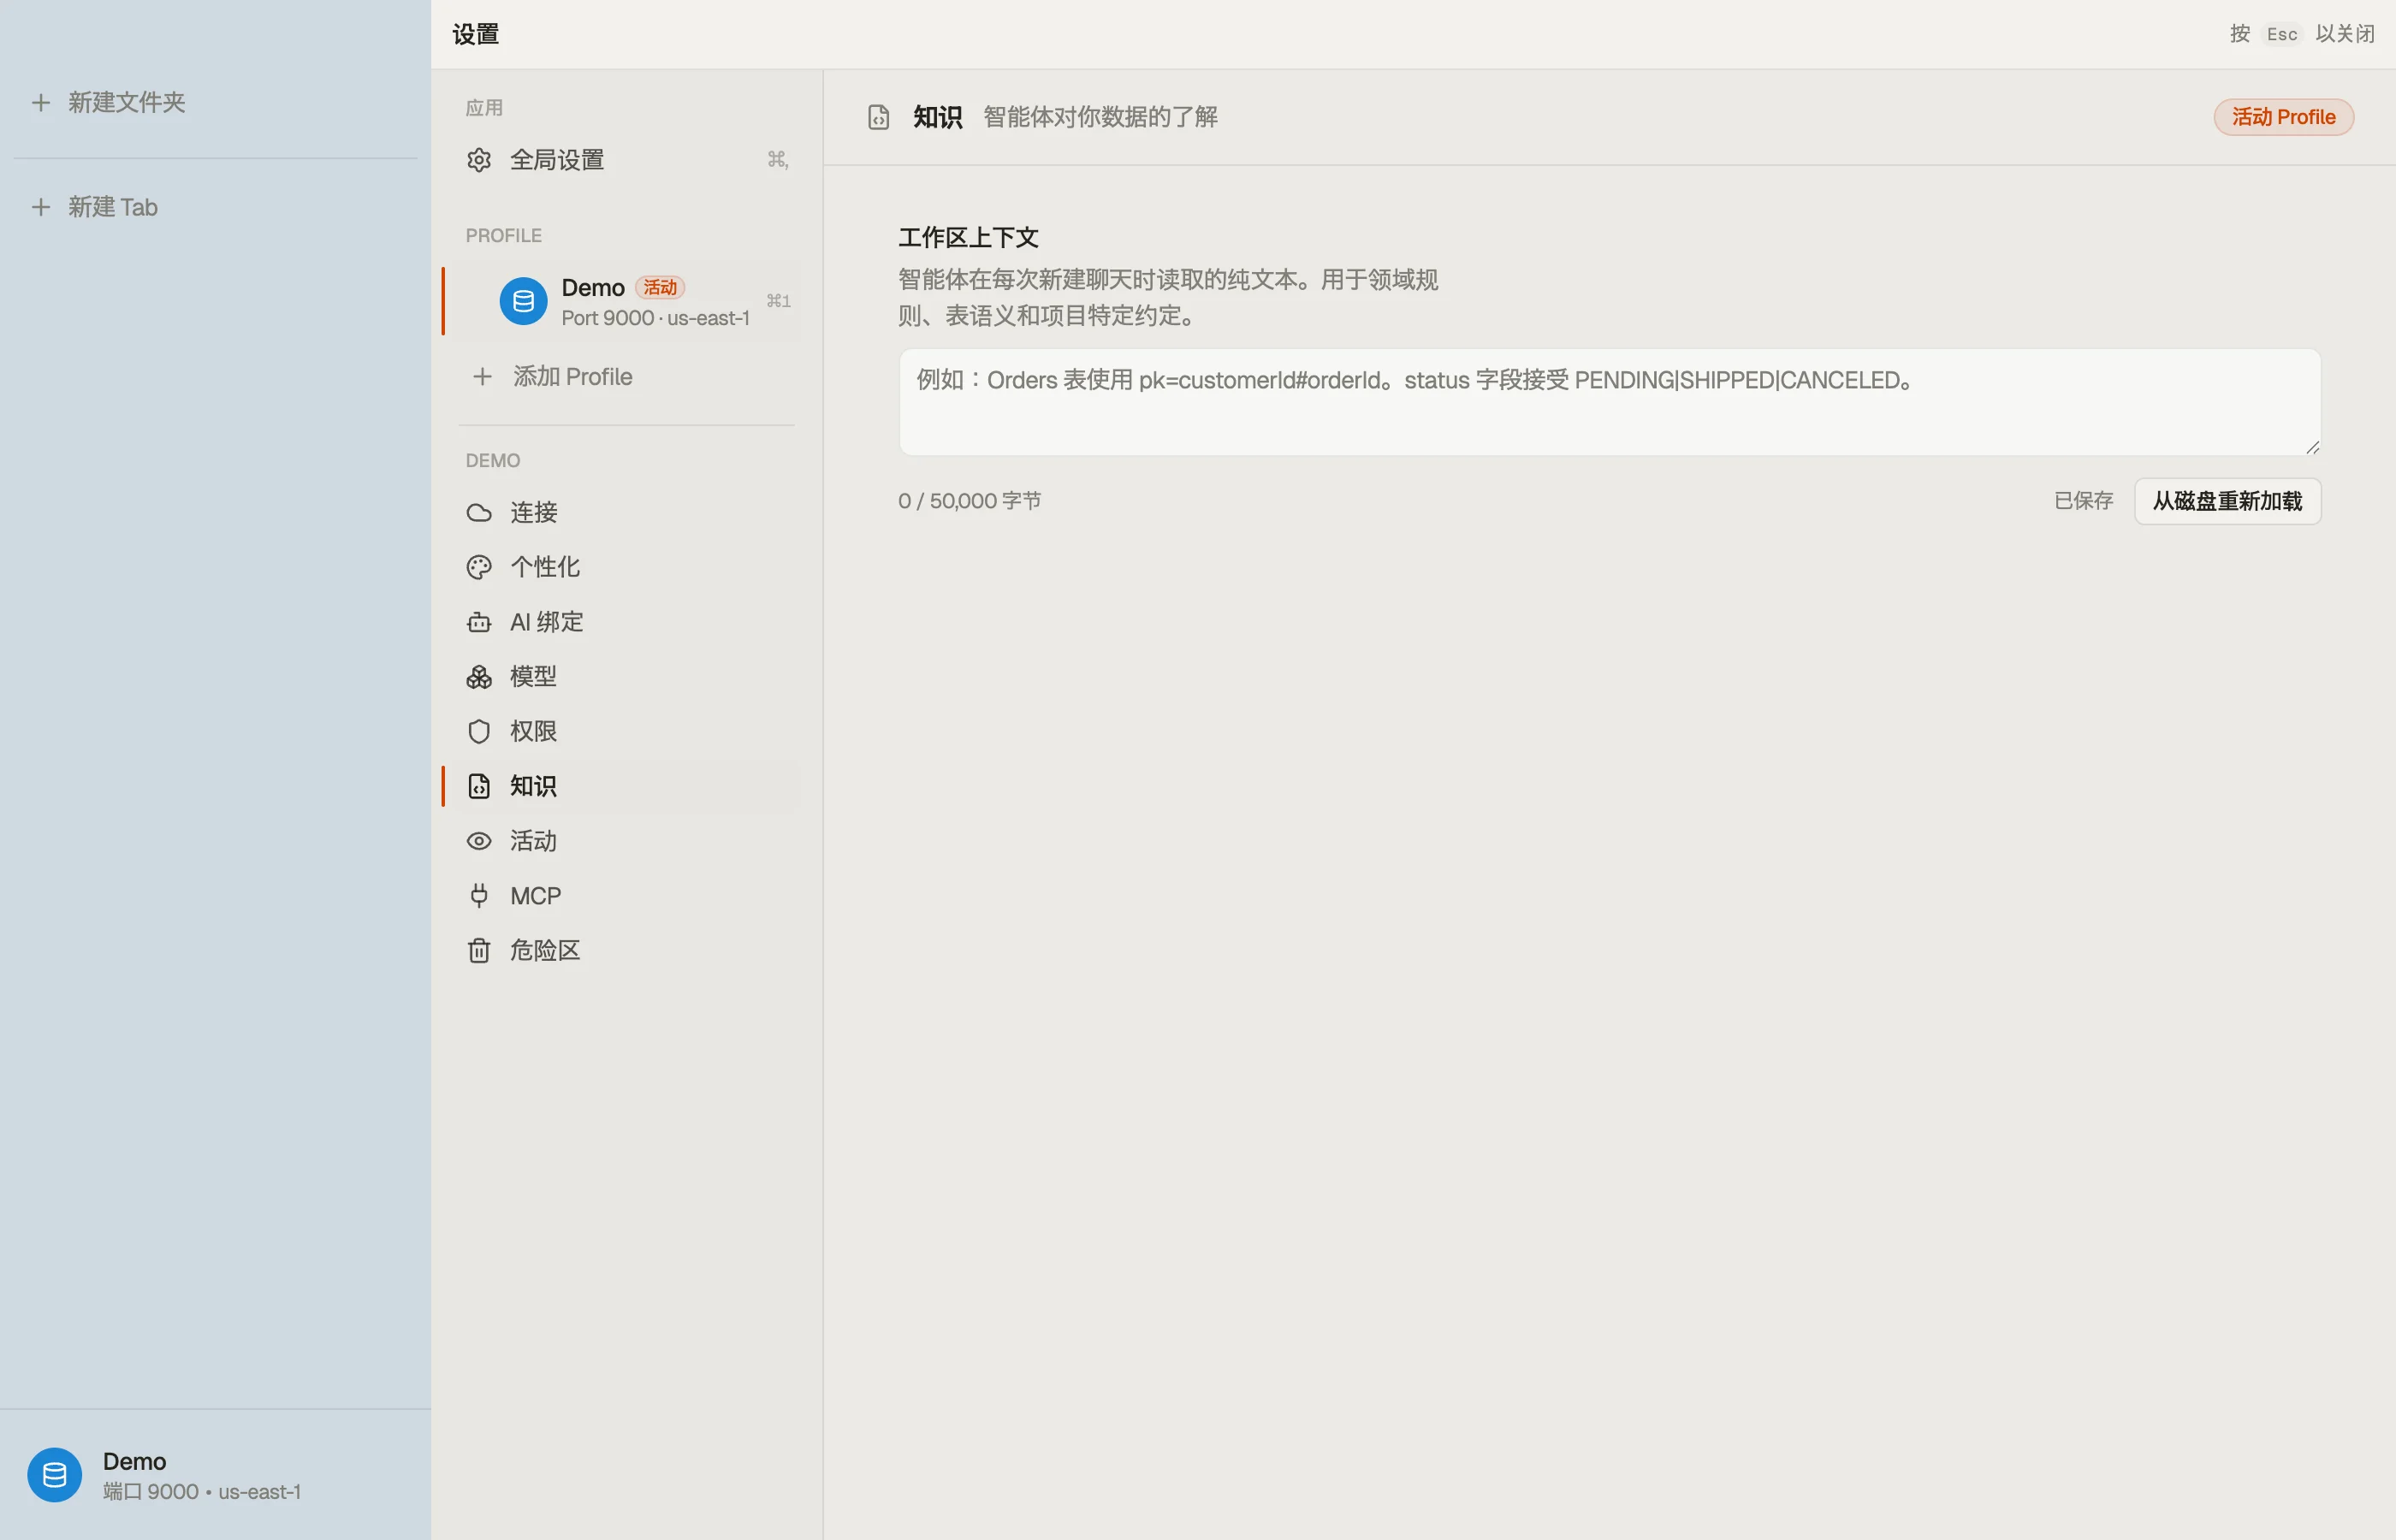Click the 已保存 status text
Image resolution: width=2396 pixels, height=1540 pixels.
click(x=2083, y=501)
